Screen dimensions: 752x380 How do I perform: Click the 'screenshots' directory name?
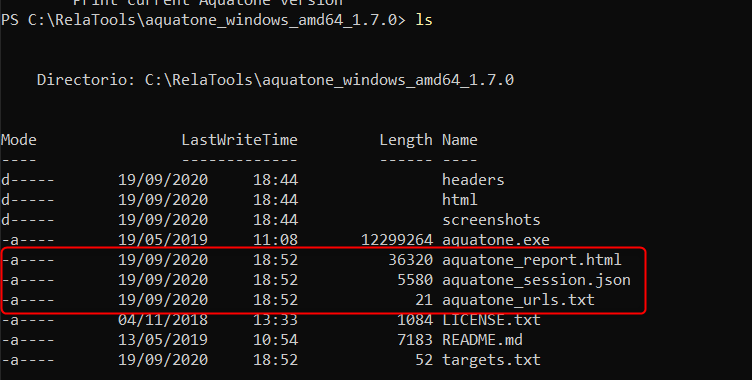point(491,220)
